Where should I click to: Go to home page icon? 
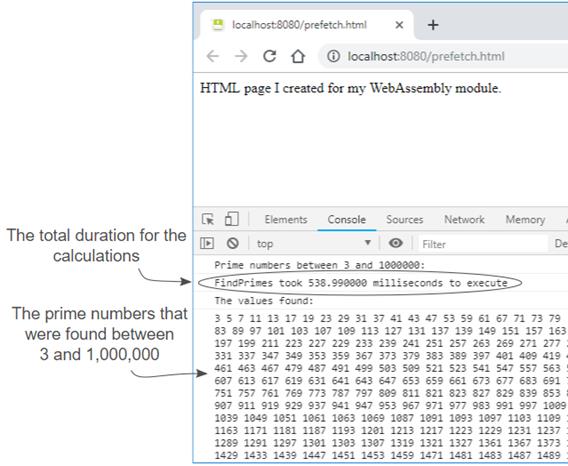point(298,56)
